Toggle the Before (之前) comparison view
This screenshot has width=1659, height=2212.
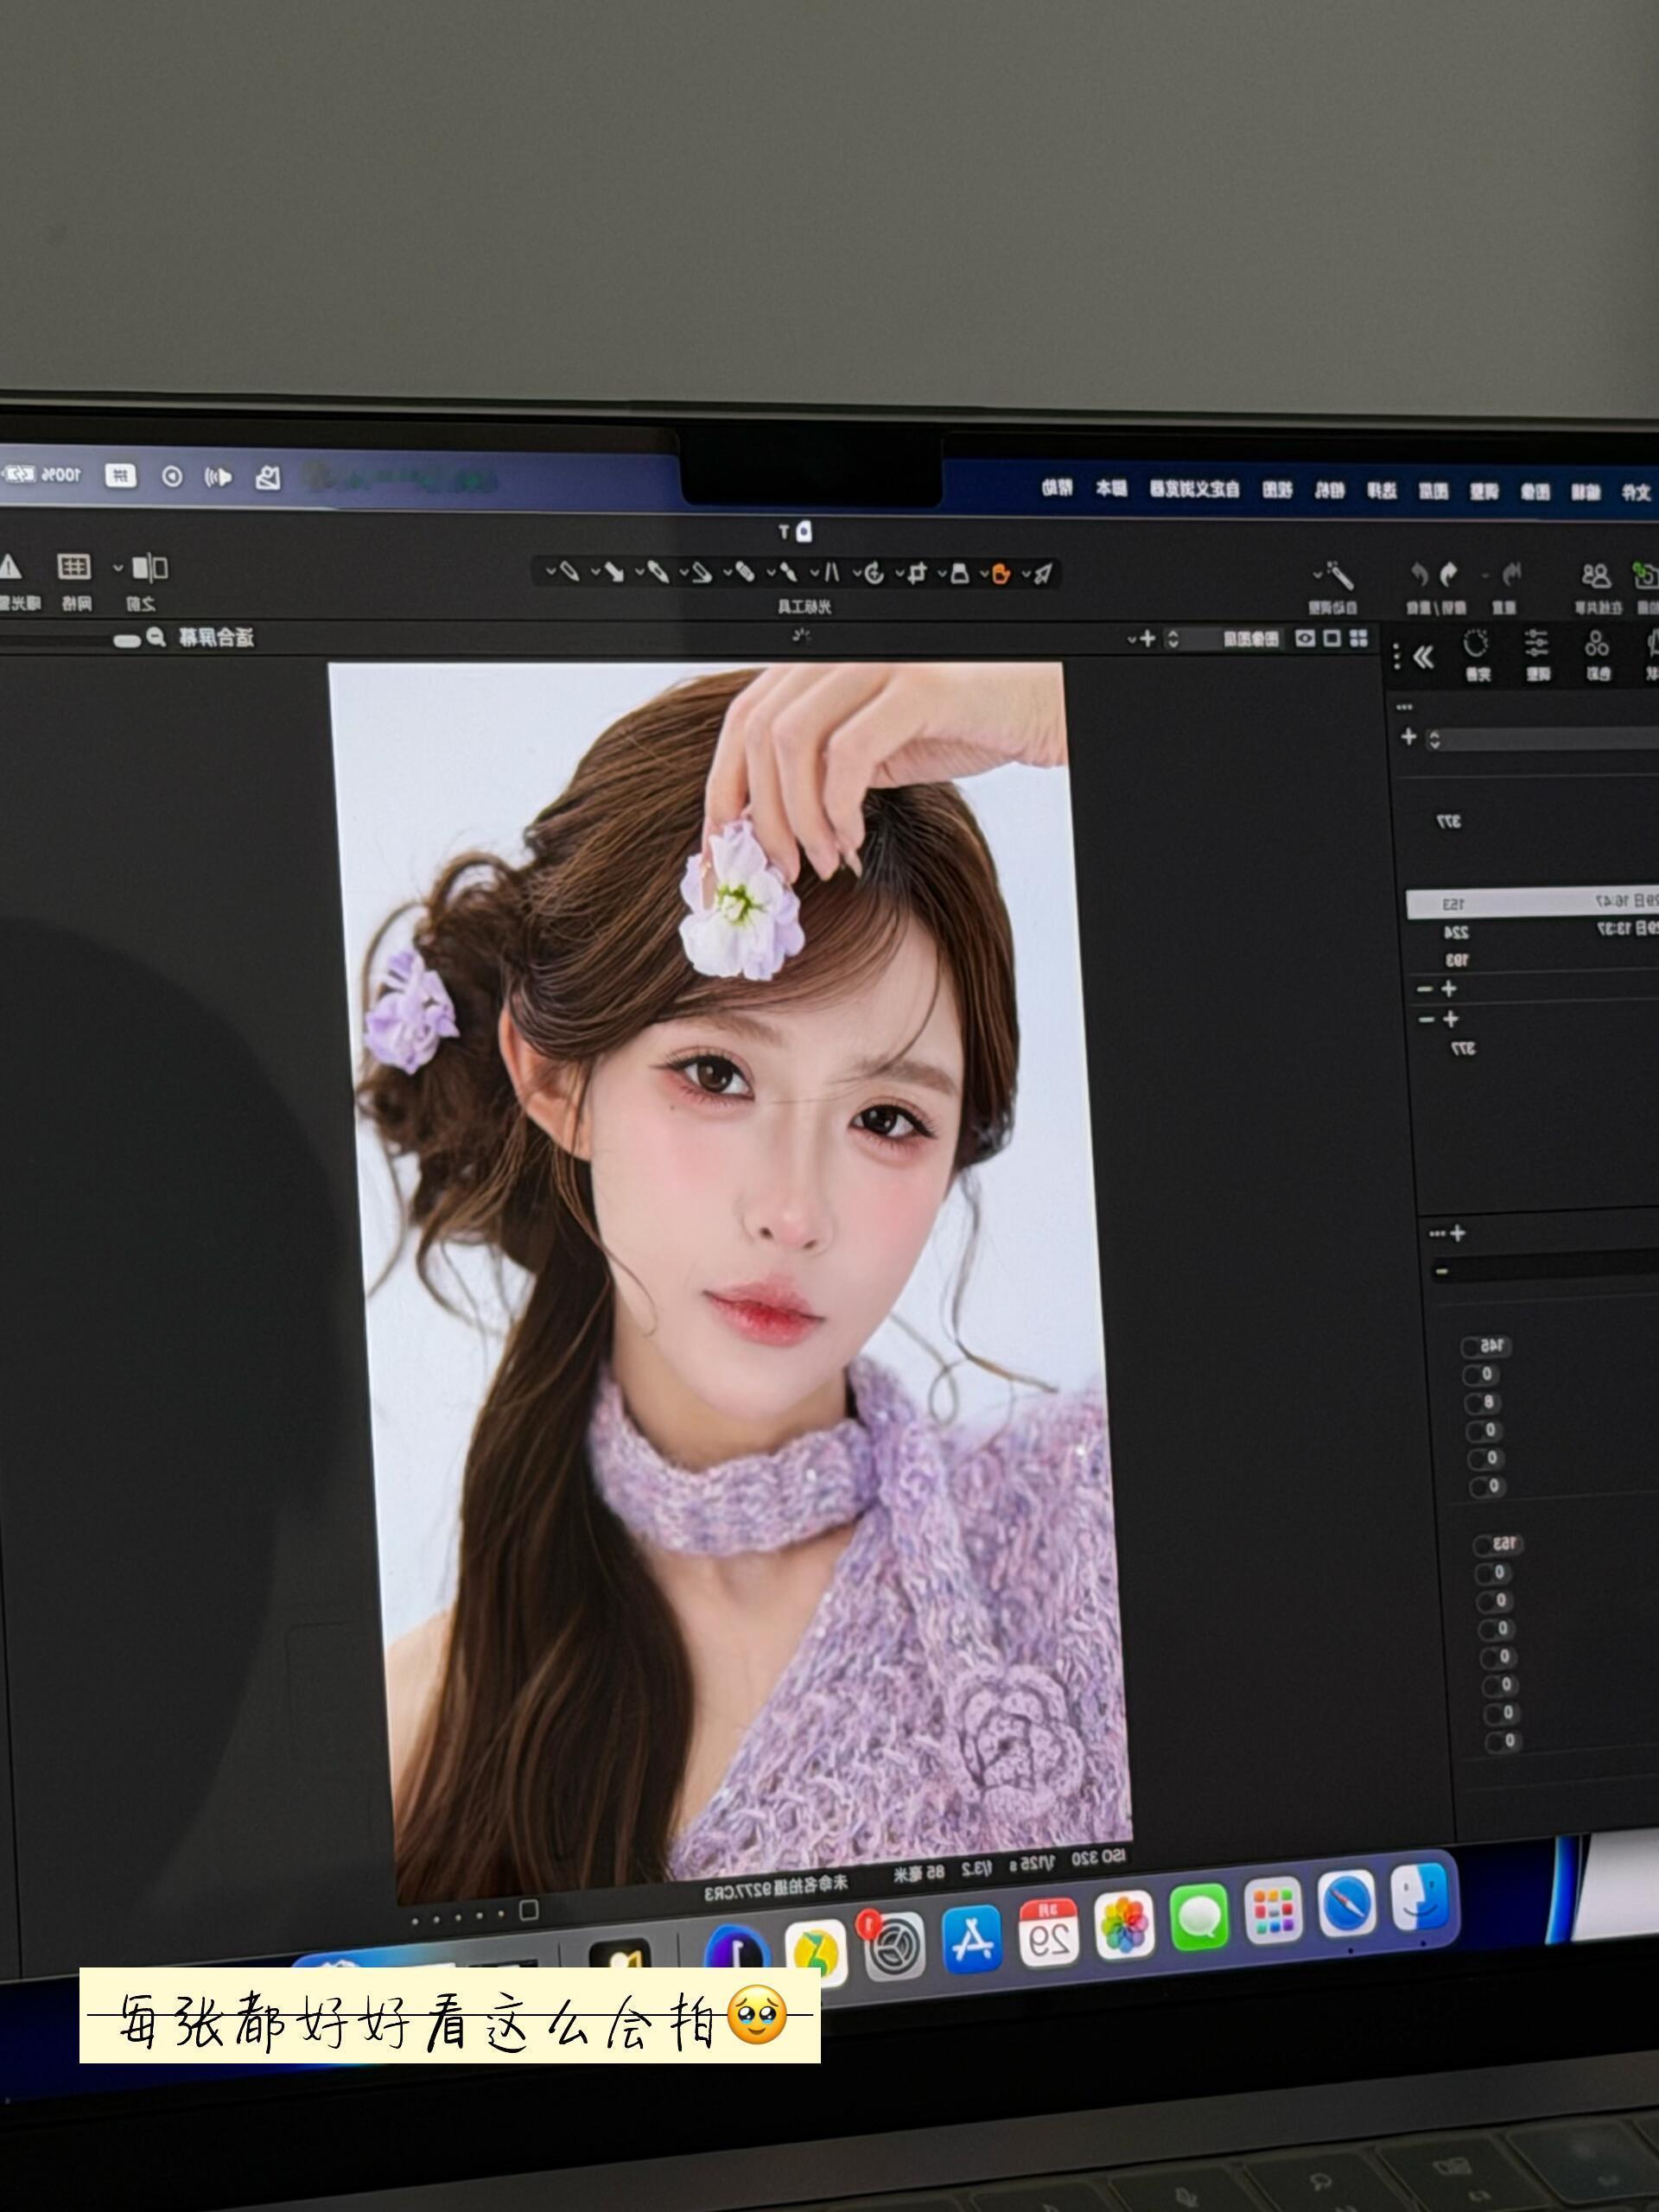(150, 568)
